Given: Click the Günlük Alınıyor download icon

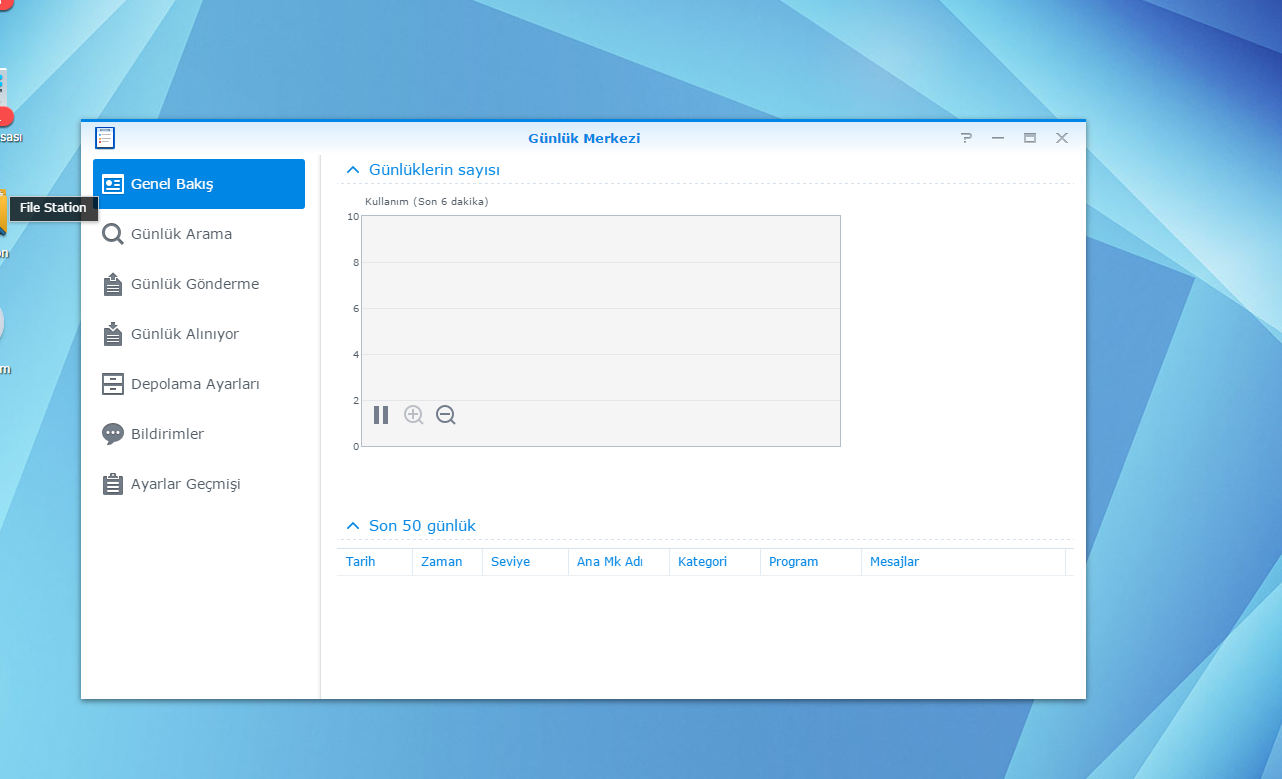Looking at the screenshot, I should click(x=113, y=334).
